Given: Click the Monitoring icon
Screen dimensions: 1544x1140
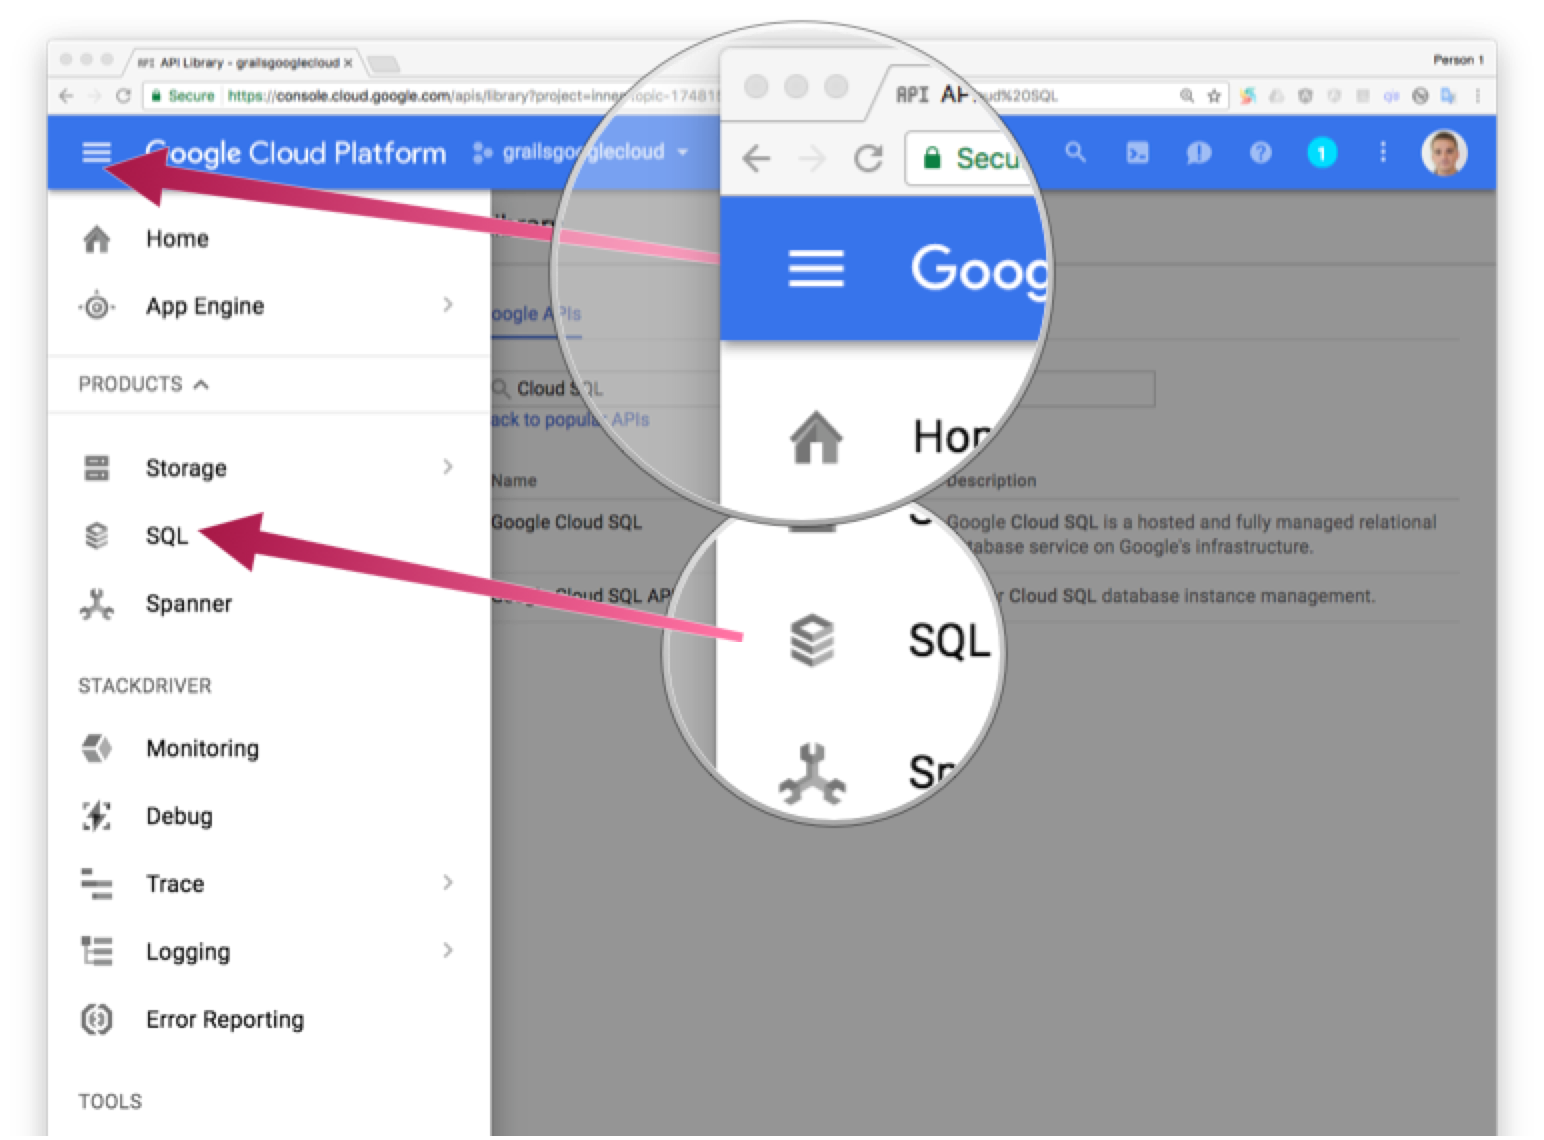Looking at the screenshot, I should tap(97, 748).
